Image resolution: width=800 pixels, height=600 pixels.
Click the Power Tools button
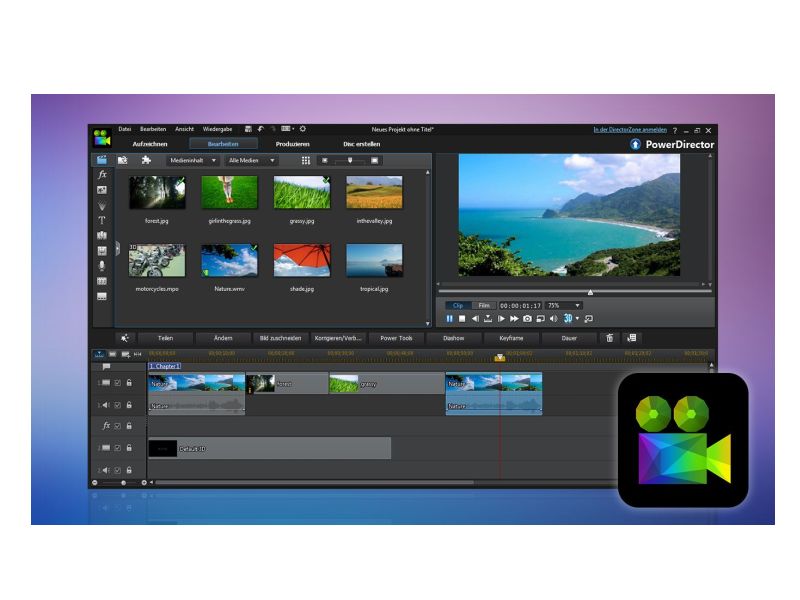click(x=396, y=338)
